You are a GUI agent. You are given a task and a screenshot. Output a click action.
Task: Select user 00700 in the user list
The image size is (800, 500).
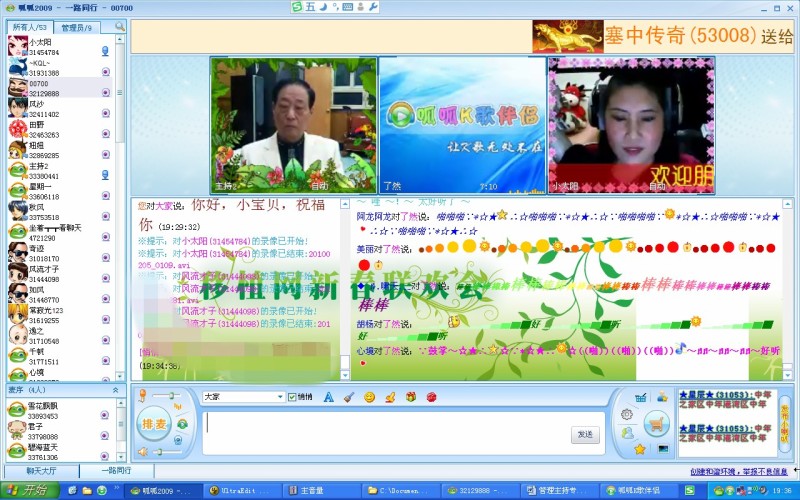60,88
